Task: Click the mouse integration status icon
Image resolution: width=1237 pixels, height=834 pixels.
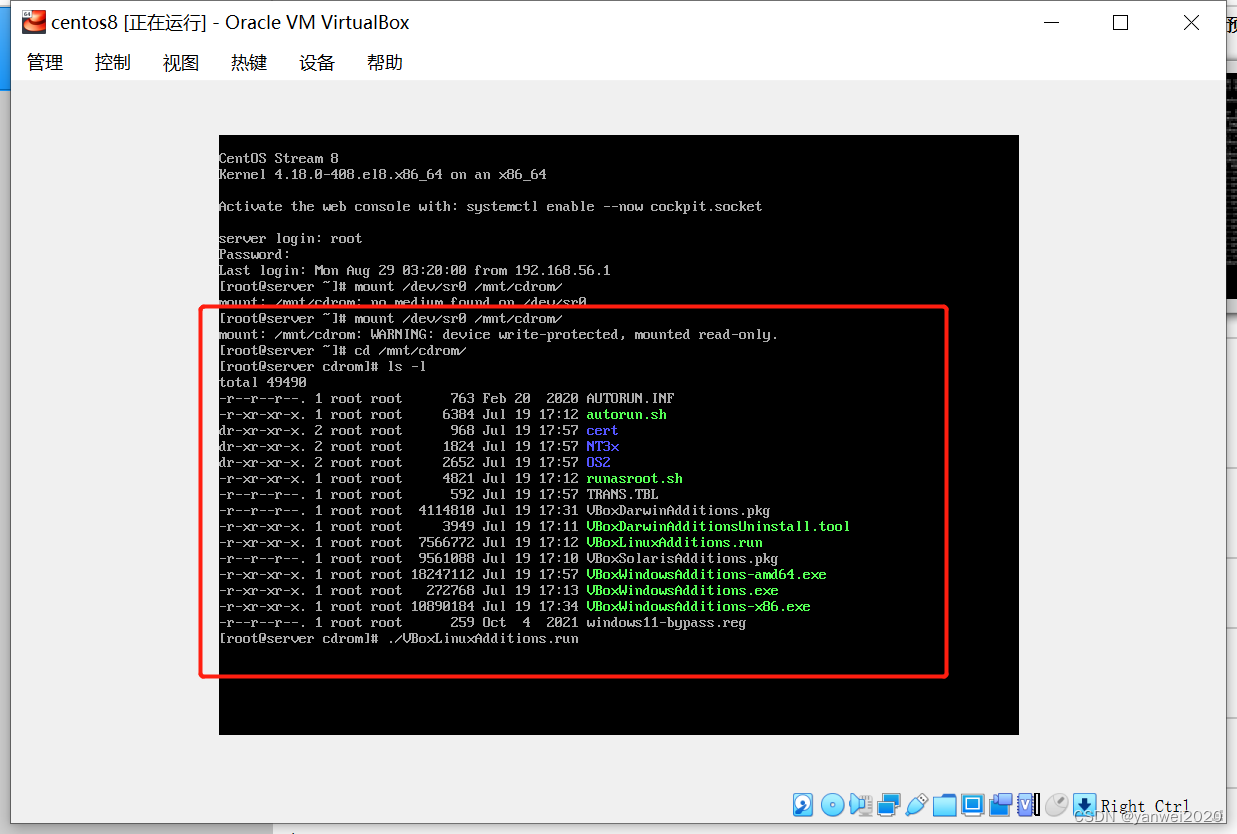Action: coord(1056,805)
